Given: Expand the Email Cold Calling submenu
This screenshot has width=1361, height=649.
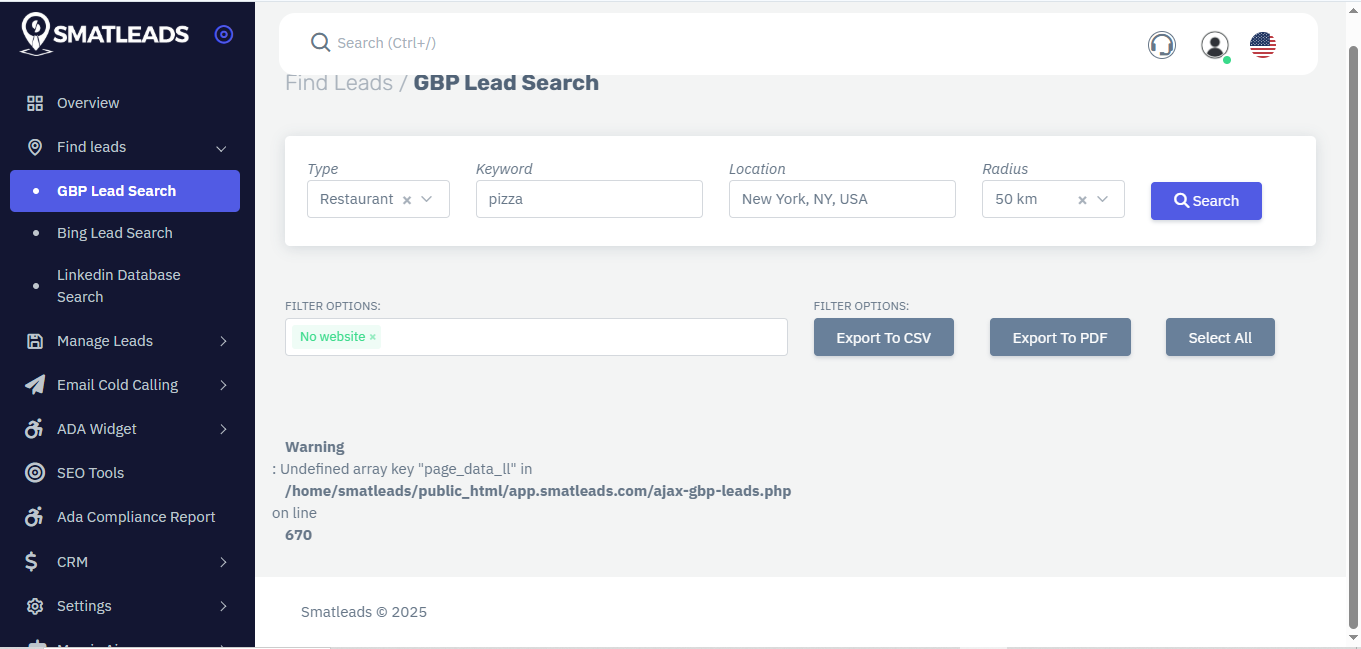Looking at the screenshot, I should point(223,385).
